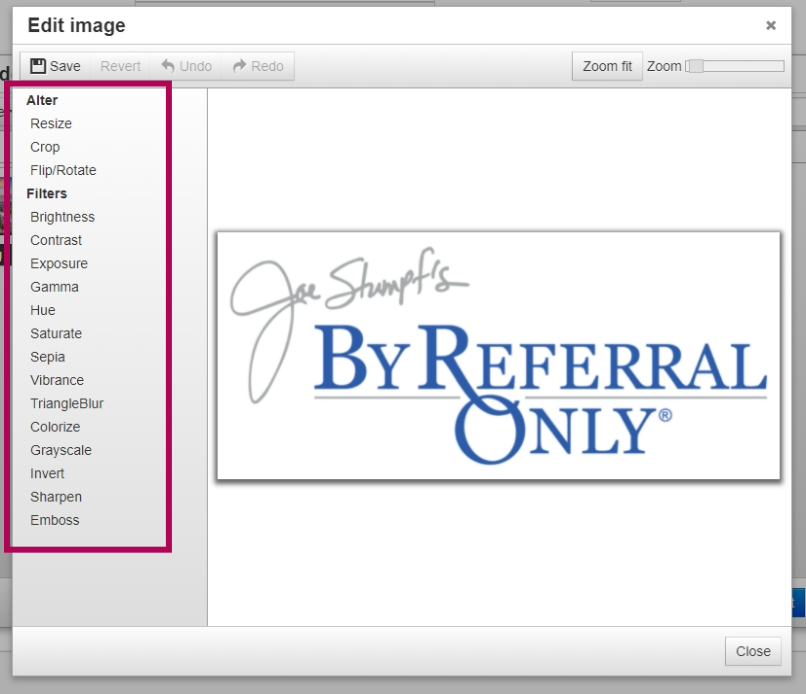Select the Crop option
The width and height of the screenshot is (806, 694).
45,147
